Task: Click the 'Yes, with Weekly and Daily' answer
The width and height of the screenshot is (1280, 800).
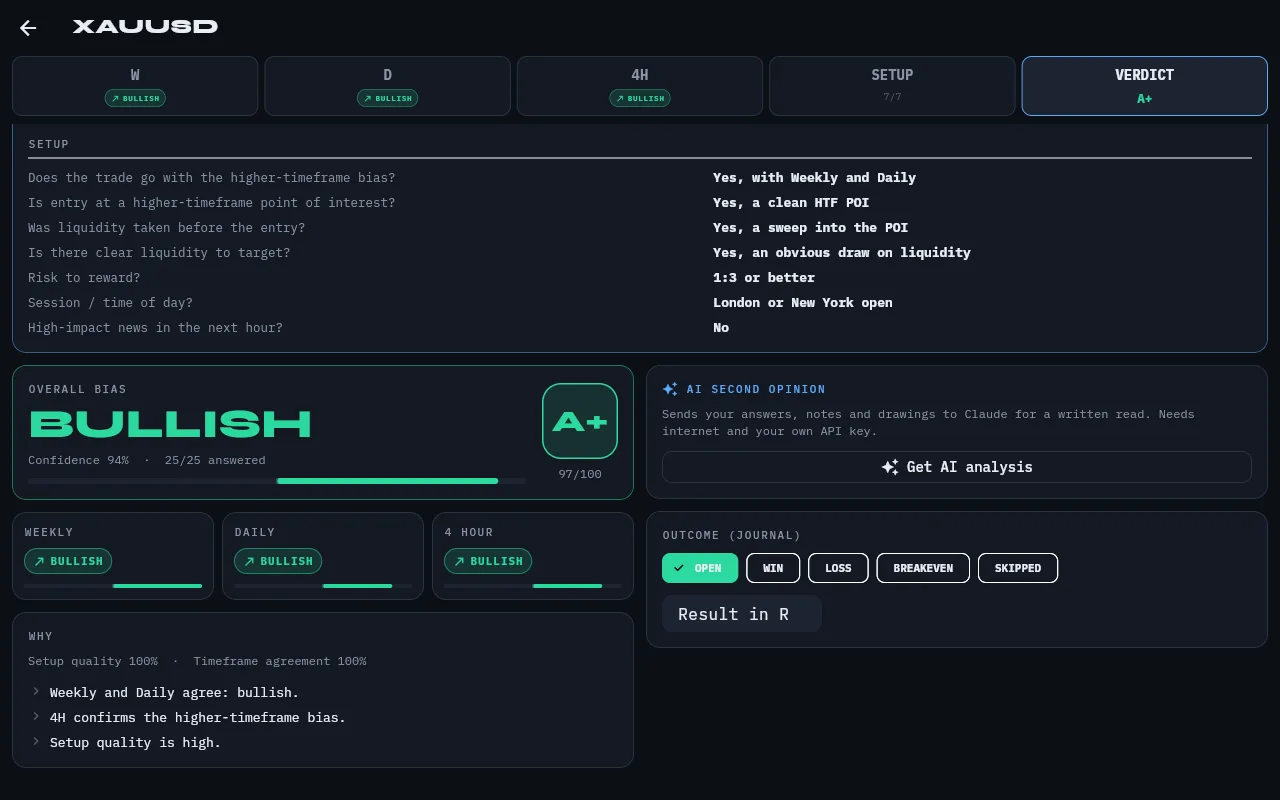Action: tap(814, 178)
